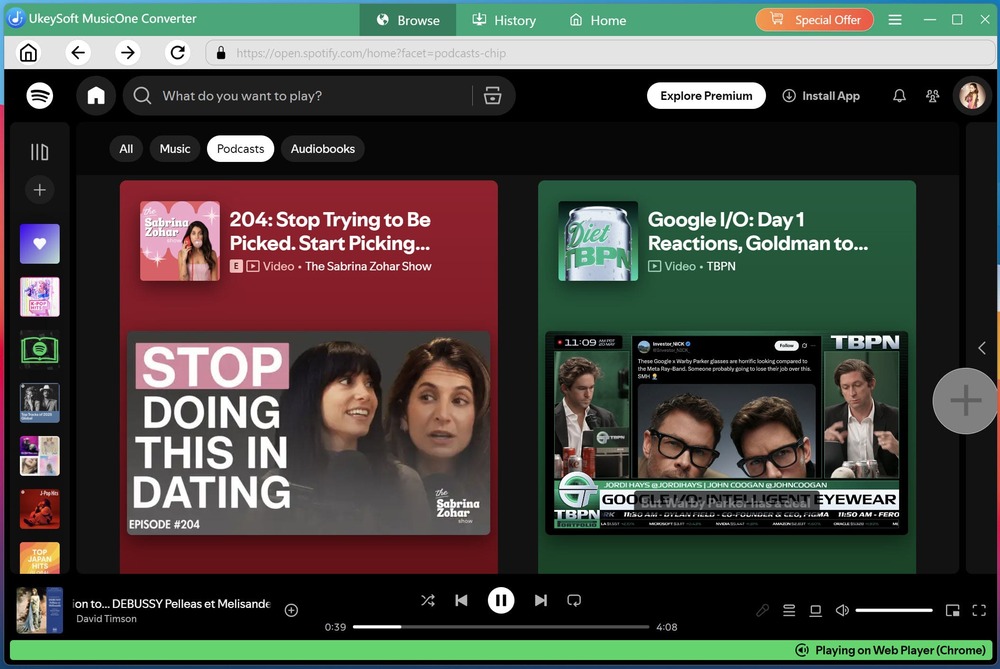Open the mini player icon
Image resolution: width=1000 pixels, height=669 pixels.
[x=953, y=610]
